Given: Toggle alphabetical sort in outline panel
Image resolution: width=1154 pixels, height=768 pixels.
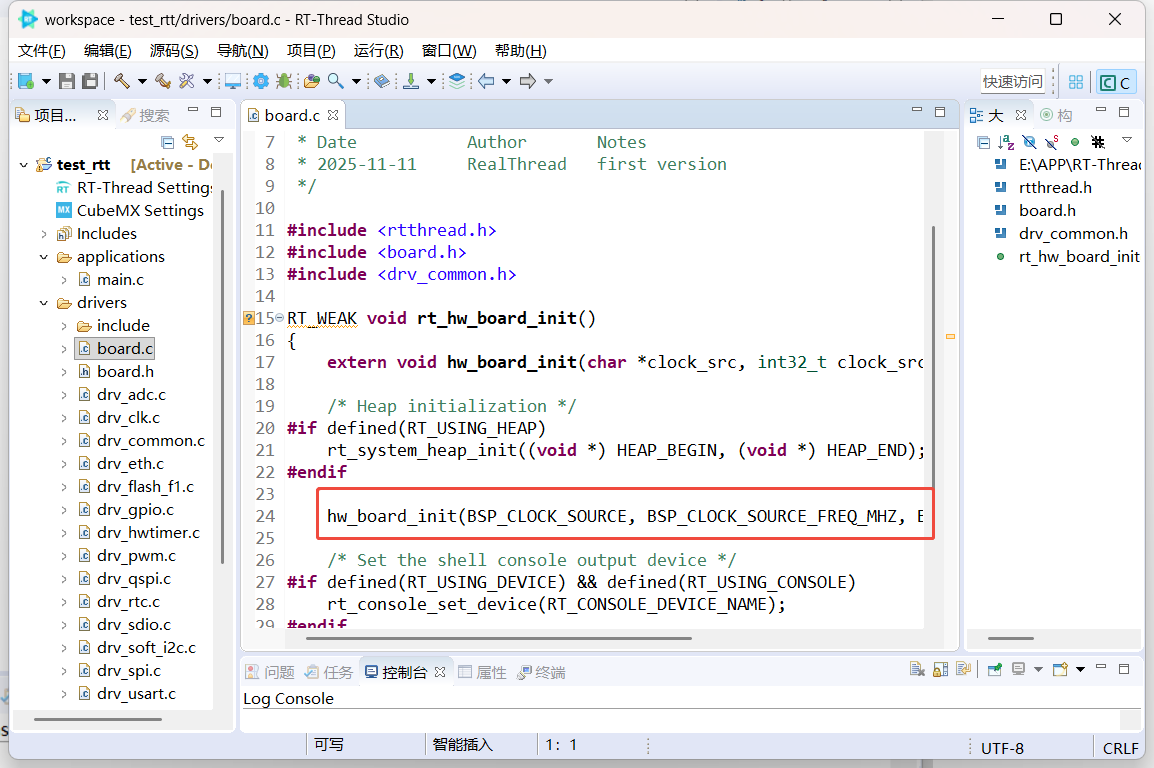Looking at the screenshot, I should [x=1006, y=142].
